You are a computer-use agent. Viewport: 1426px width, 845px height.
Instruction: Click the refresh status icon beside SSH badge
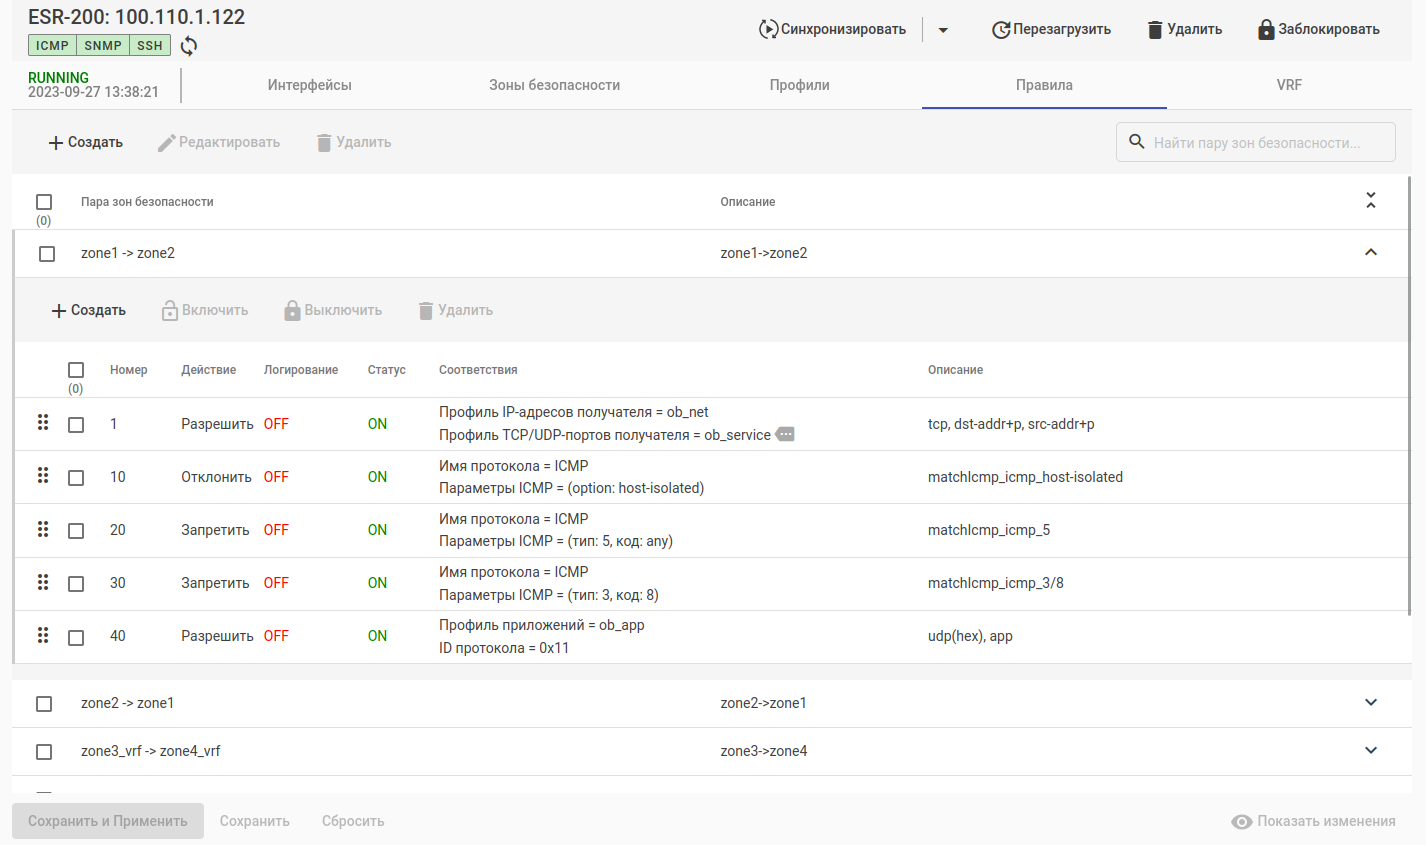tap(189, 46)
